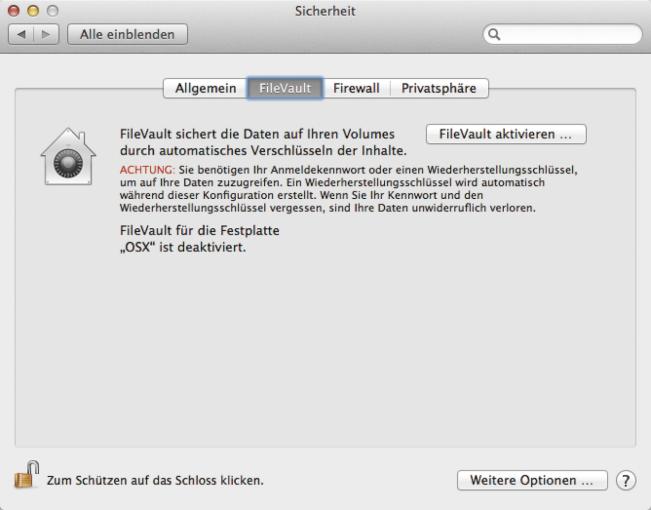This screenshot has width=651, height=510.
Task: Click the FileVault house safe icon
Action: coord(69,156)
